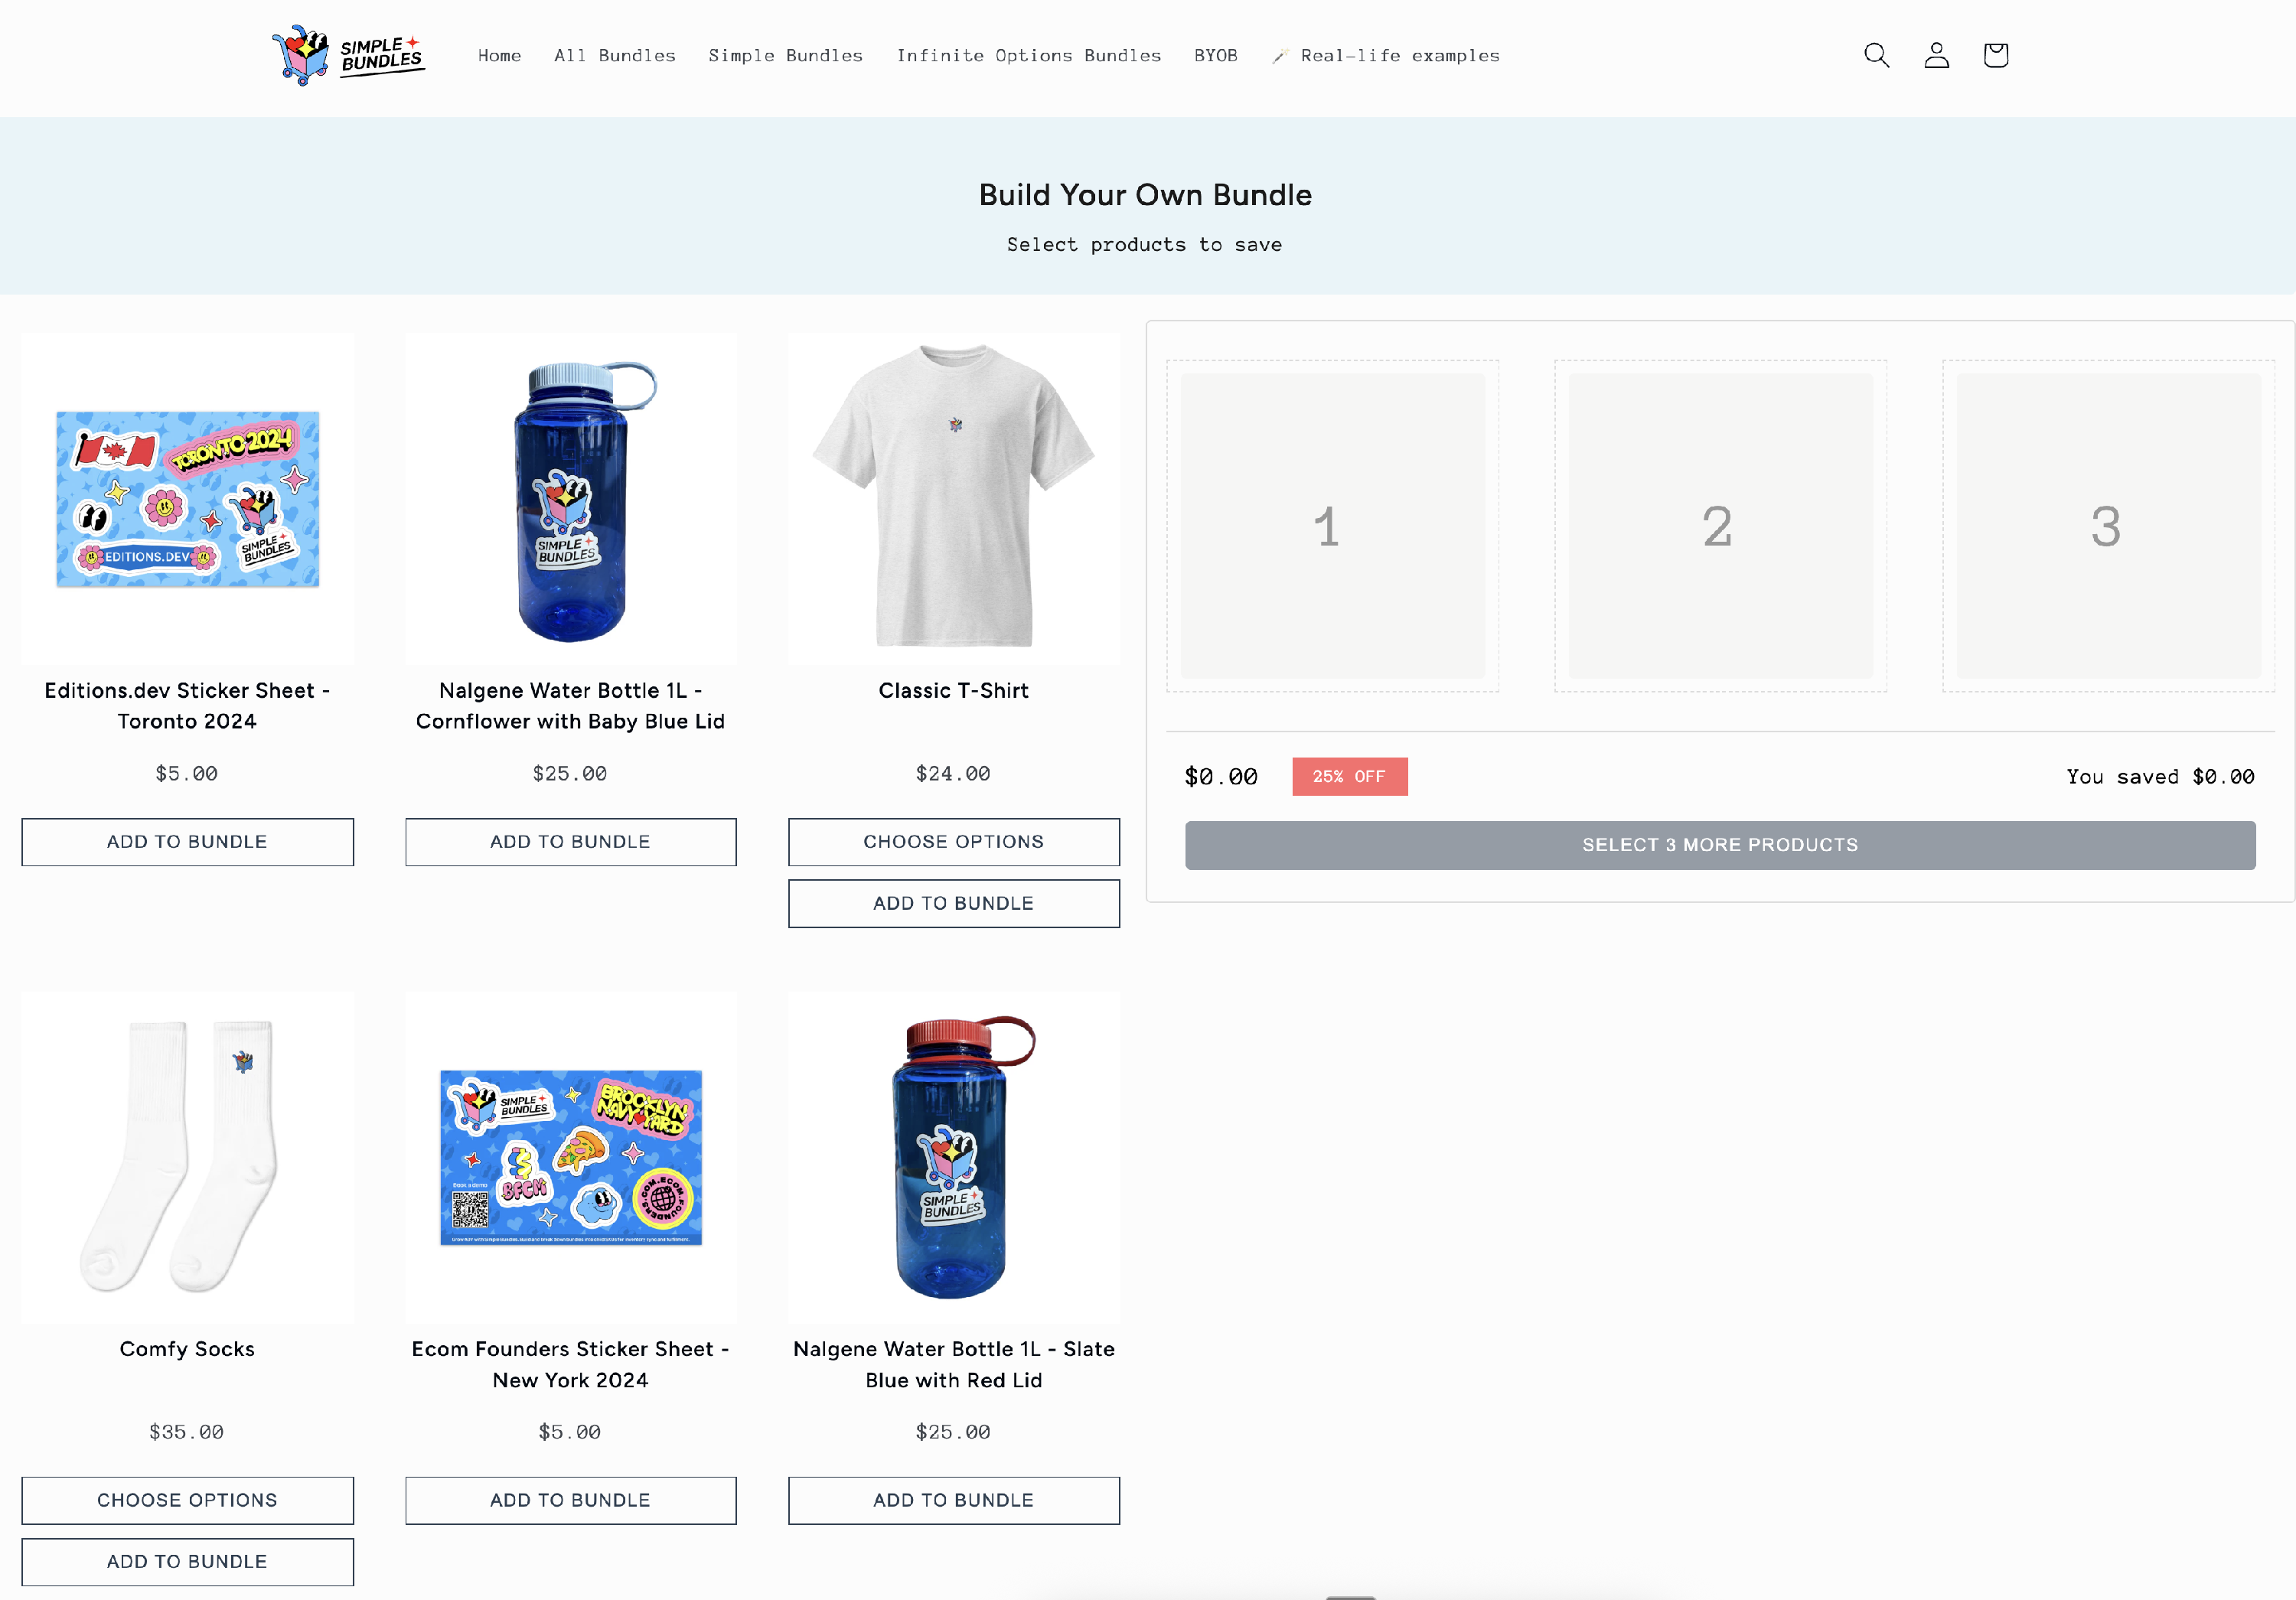Click the Toronto 2024 sticker sheet image

tap(187, 498)
